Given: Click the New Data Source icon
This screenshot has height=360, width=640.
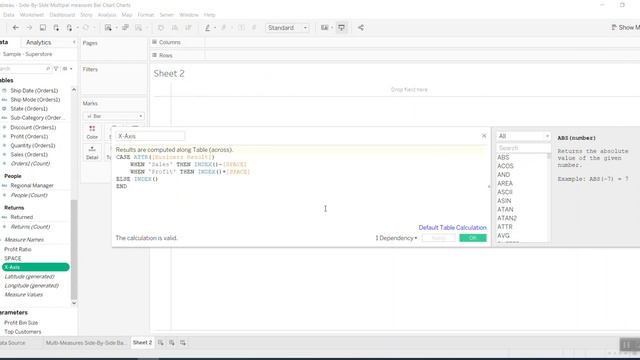Looking at the screenshot, I should point(56,28).
